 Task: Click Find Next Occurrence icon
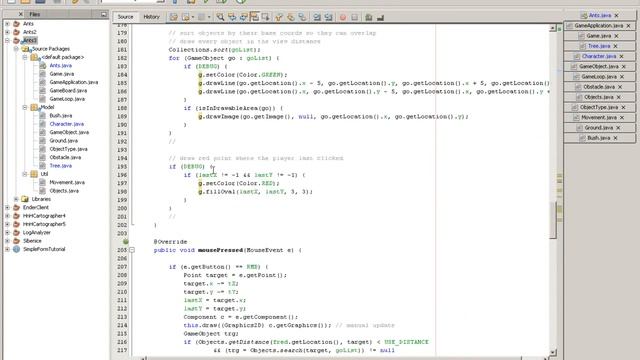243,17
